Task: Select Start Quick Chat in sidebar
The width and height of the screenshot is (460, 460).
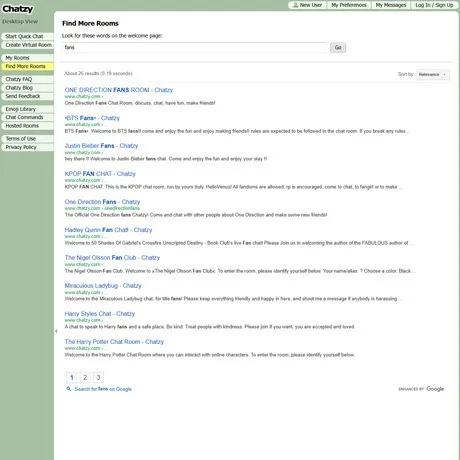Action: [27, 36]
